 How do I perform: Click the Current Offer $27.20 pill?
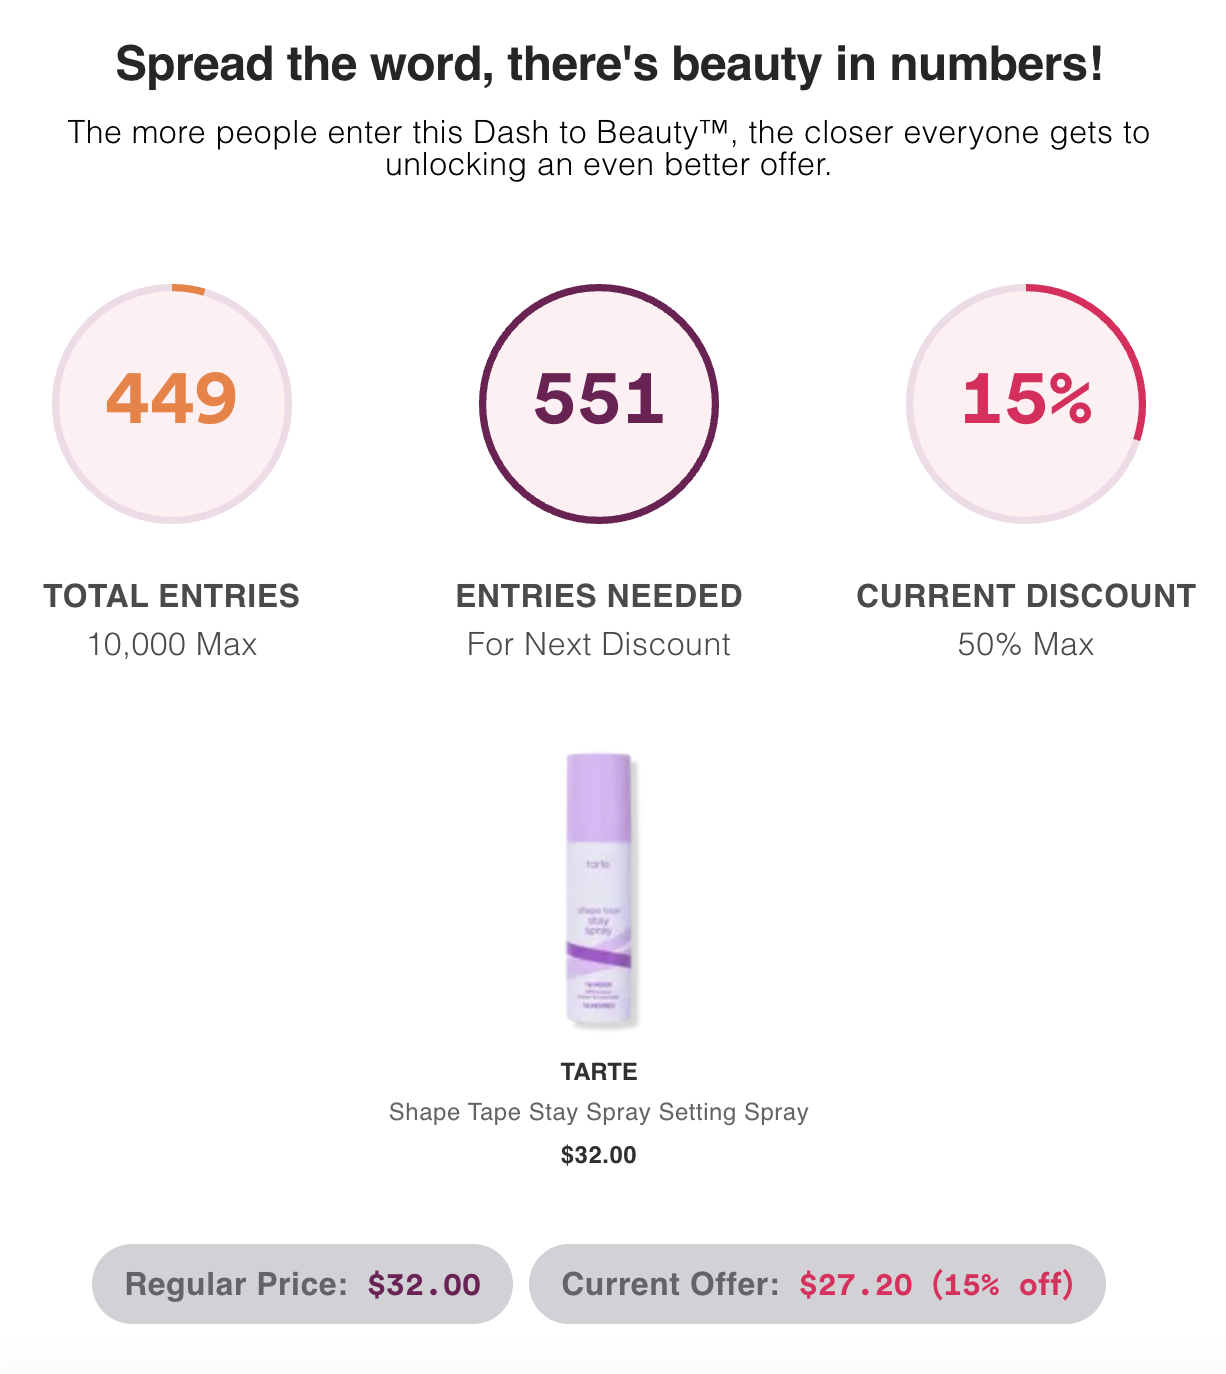tap(817, 1284)
